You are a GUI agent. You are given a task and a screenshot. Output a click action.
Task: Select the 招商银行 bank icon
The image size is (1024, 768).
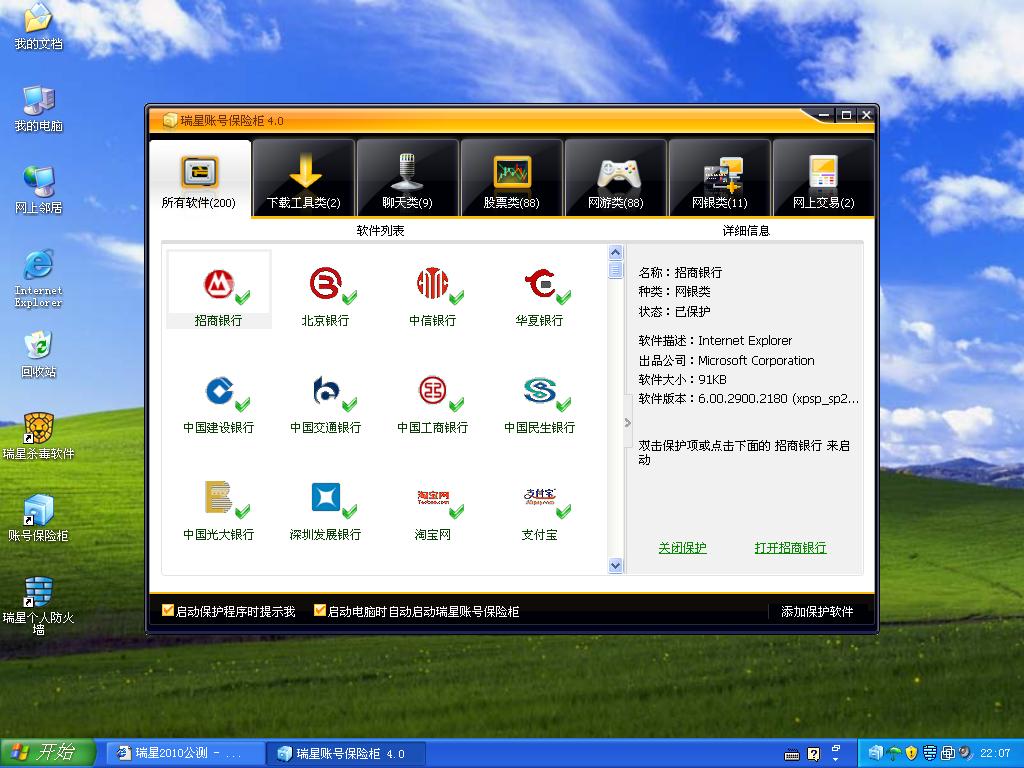219,289
